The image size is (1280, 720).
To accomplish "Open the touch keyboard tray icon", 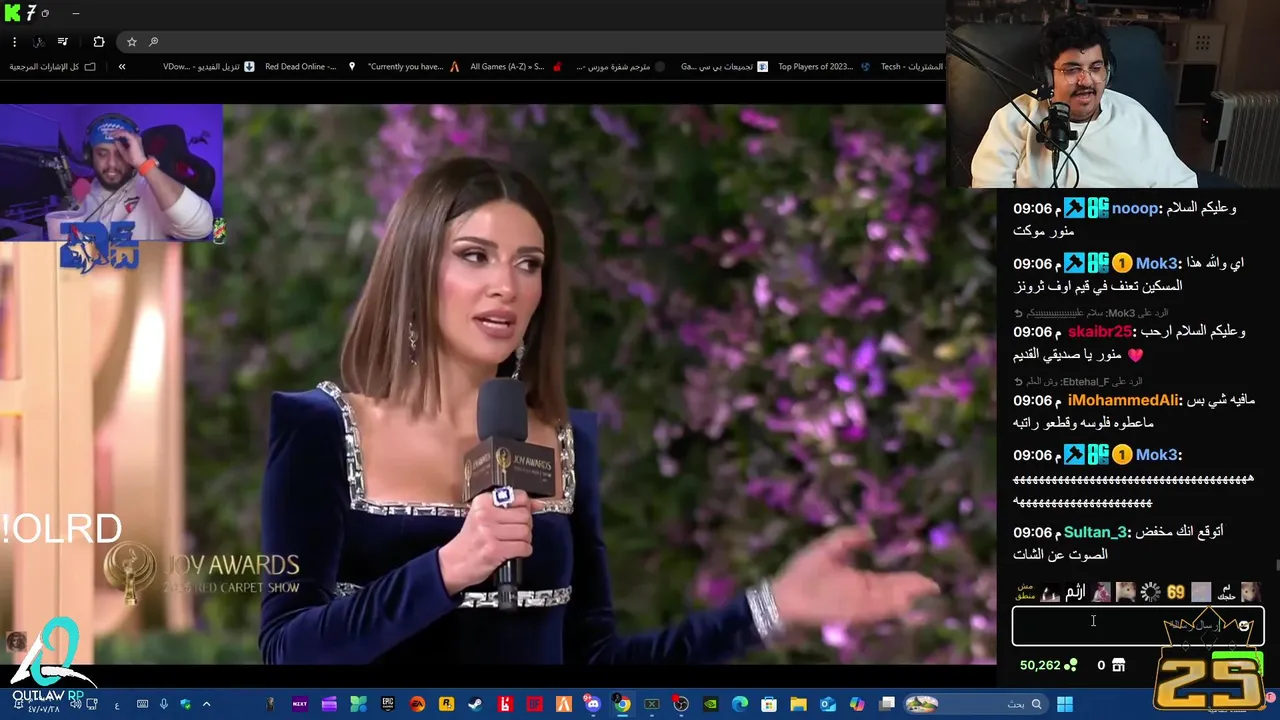I will point(143,705).
